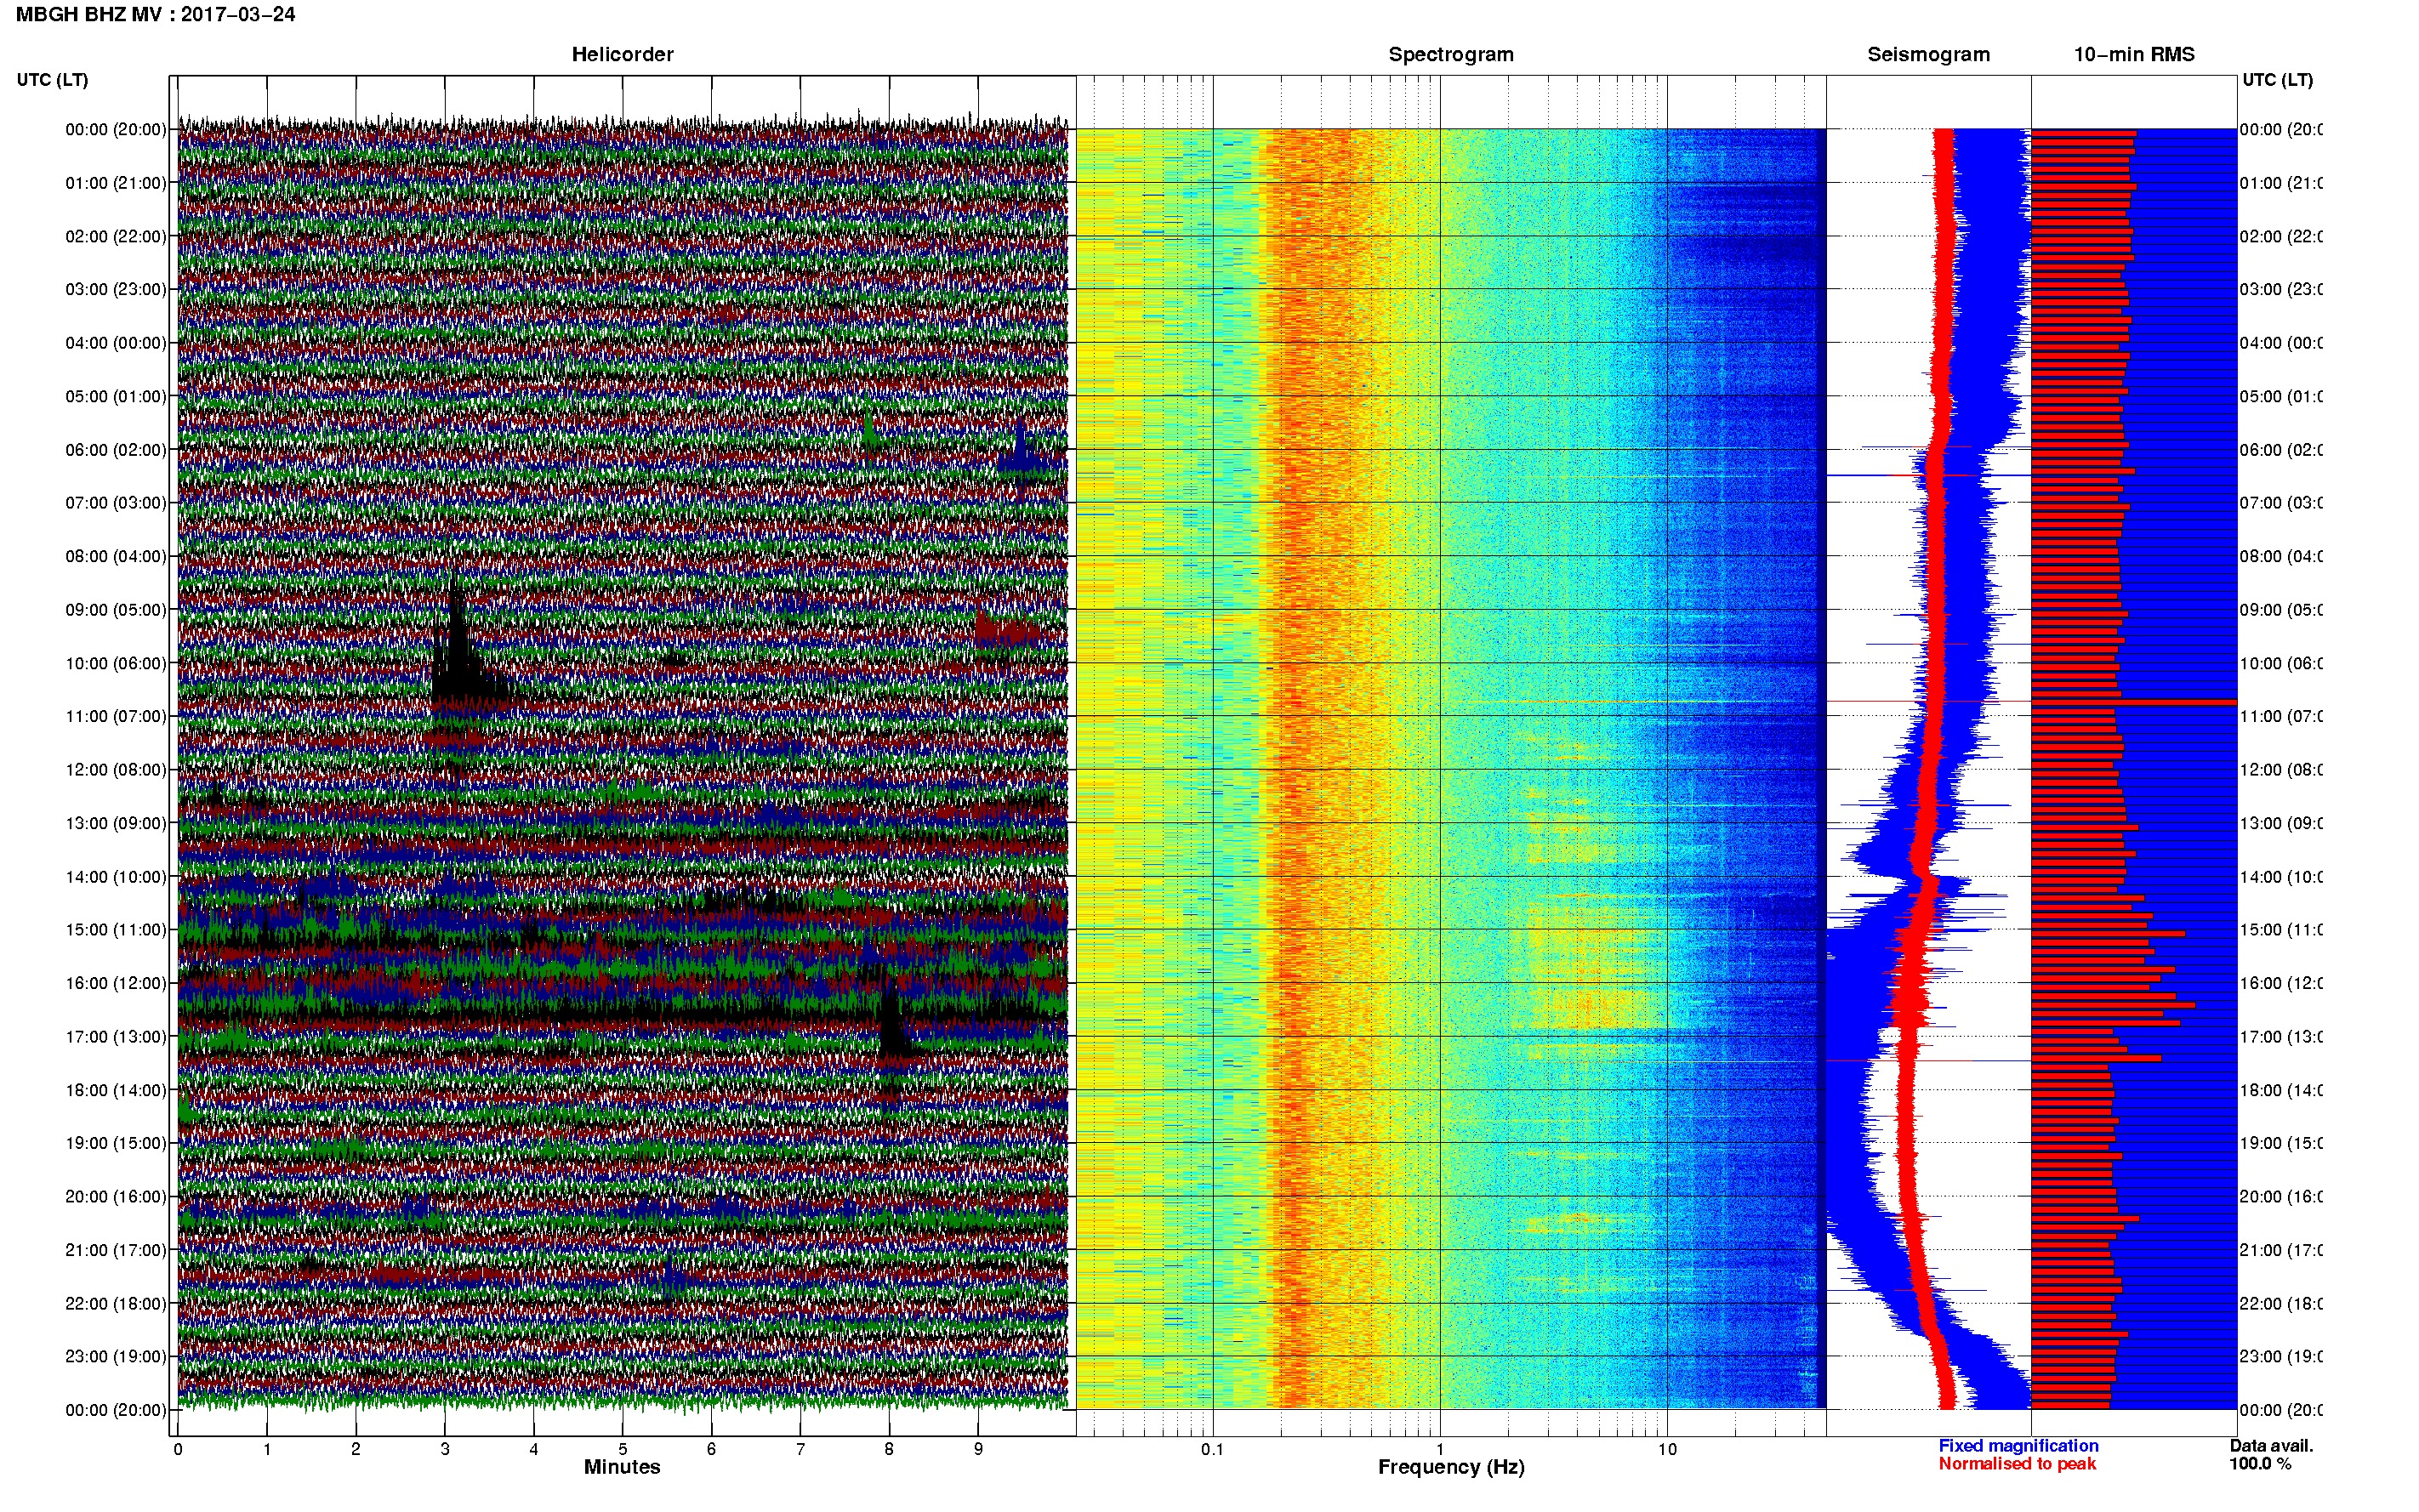This screenshot has width=2419, height=1512.
Task: Select the '08:00 (04:00)' left time label
Action: [115, 556]
